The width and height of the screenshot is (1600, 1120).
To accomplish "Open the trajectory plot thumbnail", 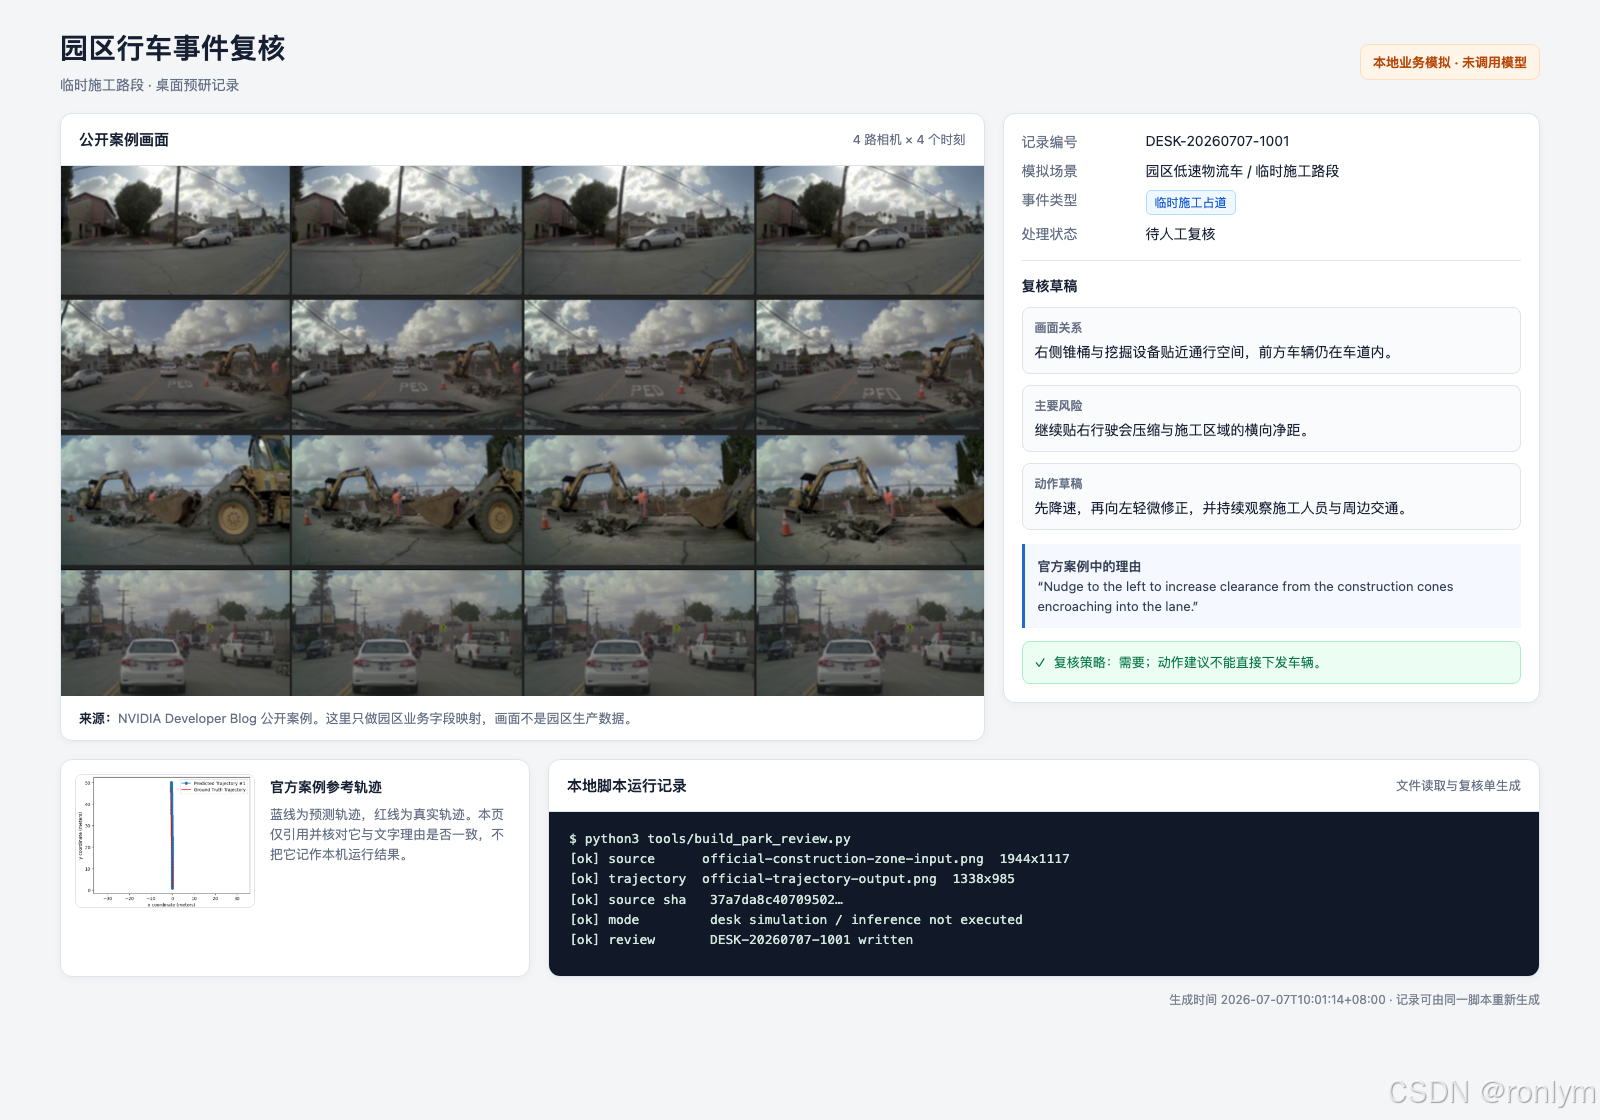I will 165,841.
